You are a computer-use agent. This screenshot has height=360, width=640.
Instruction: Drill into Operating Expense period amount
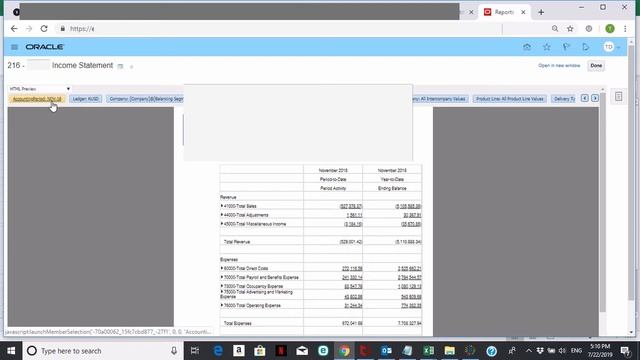(353, 305)
